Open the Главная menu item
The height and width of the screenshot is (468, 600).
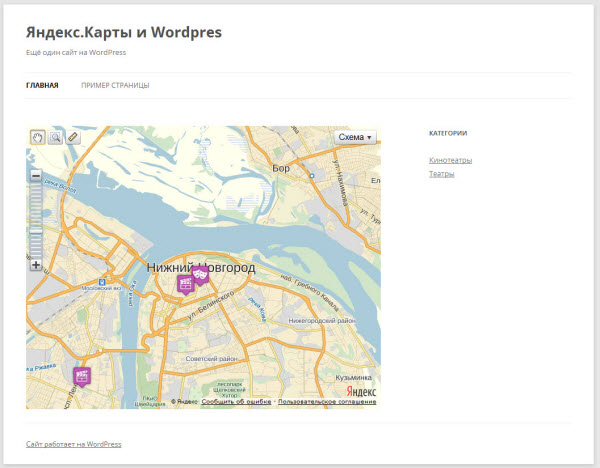point(42,85)
